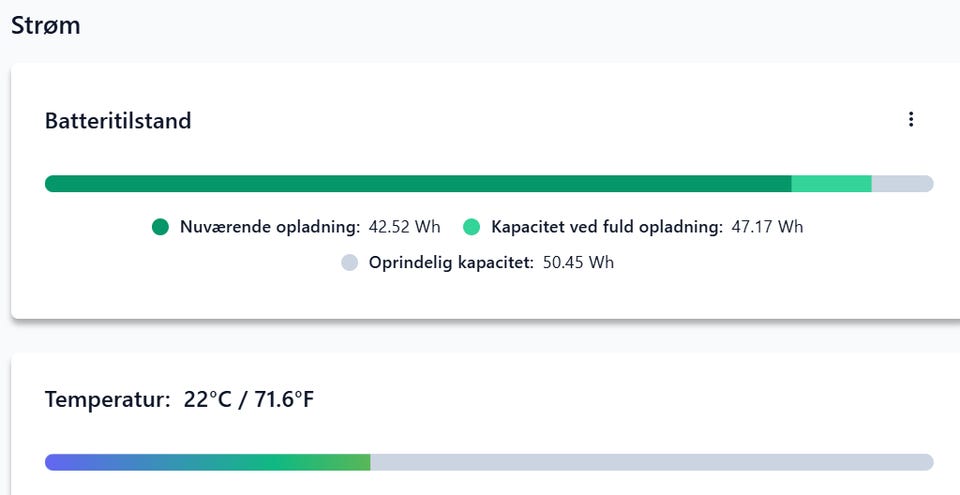Image resolution: width=960 pixels, height=495 pixels.
Task: Click the light green segment of battery bar
Action: [831, 184]
